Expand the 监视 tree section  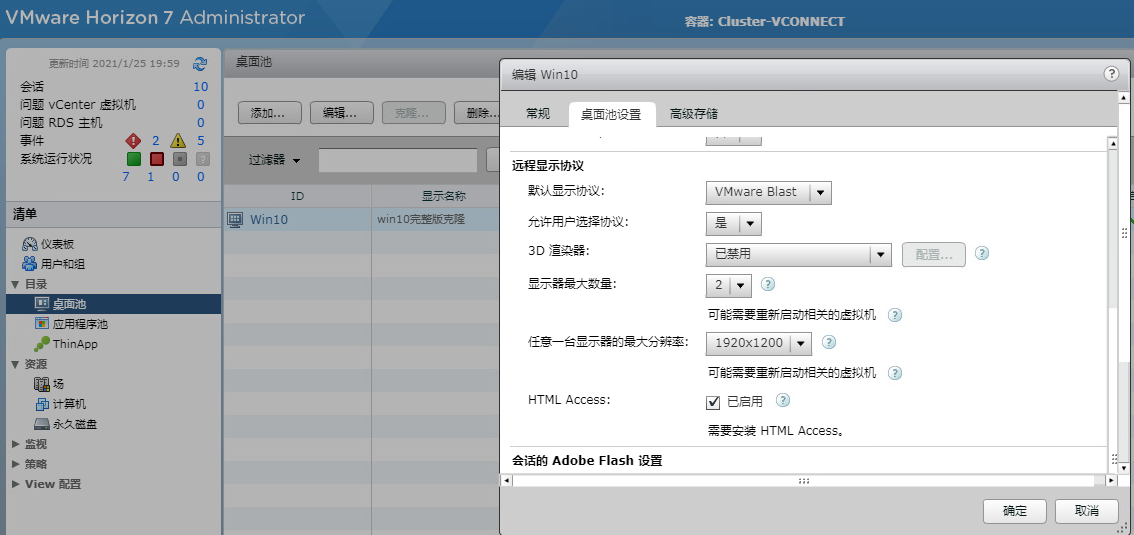16,444
